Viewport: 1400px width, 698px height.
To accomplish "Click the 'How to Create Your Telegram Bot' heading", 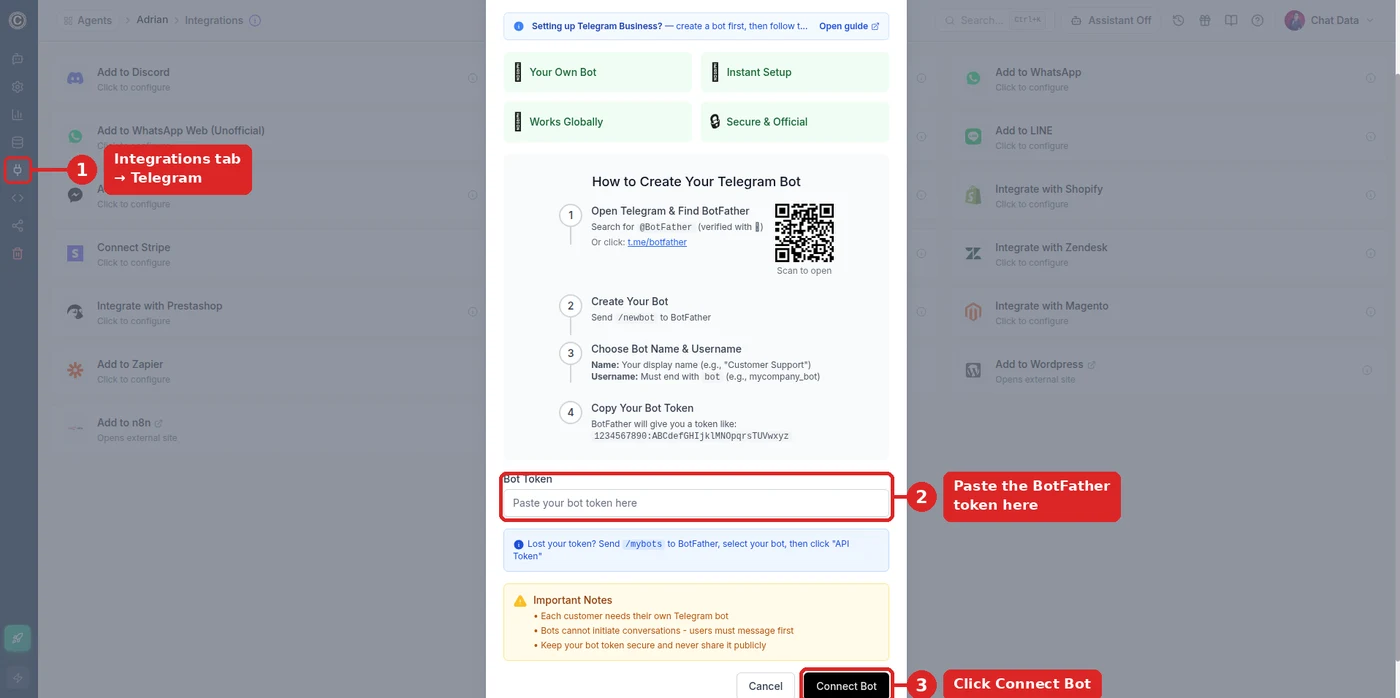I will [696, 181].
